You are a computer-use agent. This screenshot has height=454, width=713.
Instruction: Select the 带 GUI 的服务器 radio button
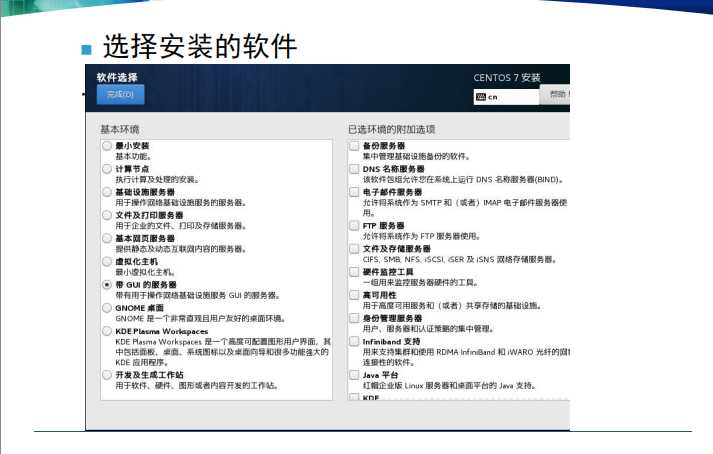(107, 285)
